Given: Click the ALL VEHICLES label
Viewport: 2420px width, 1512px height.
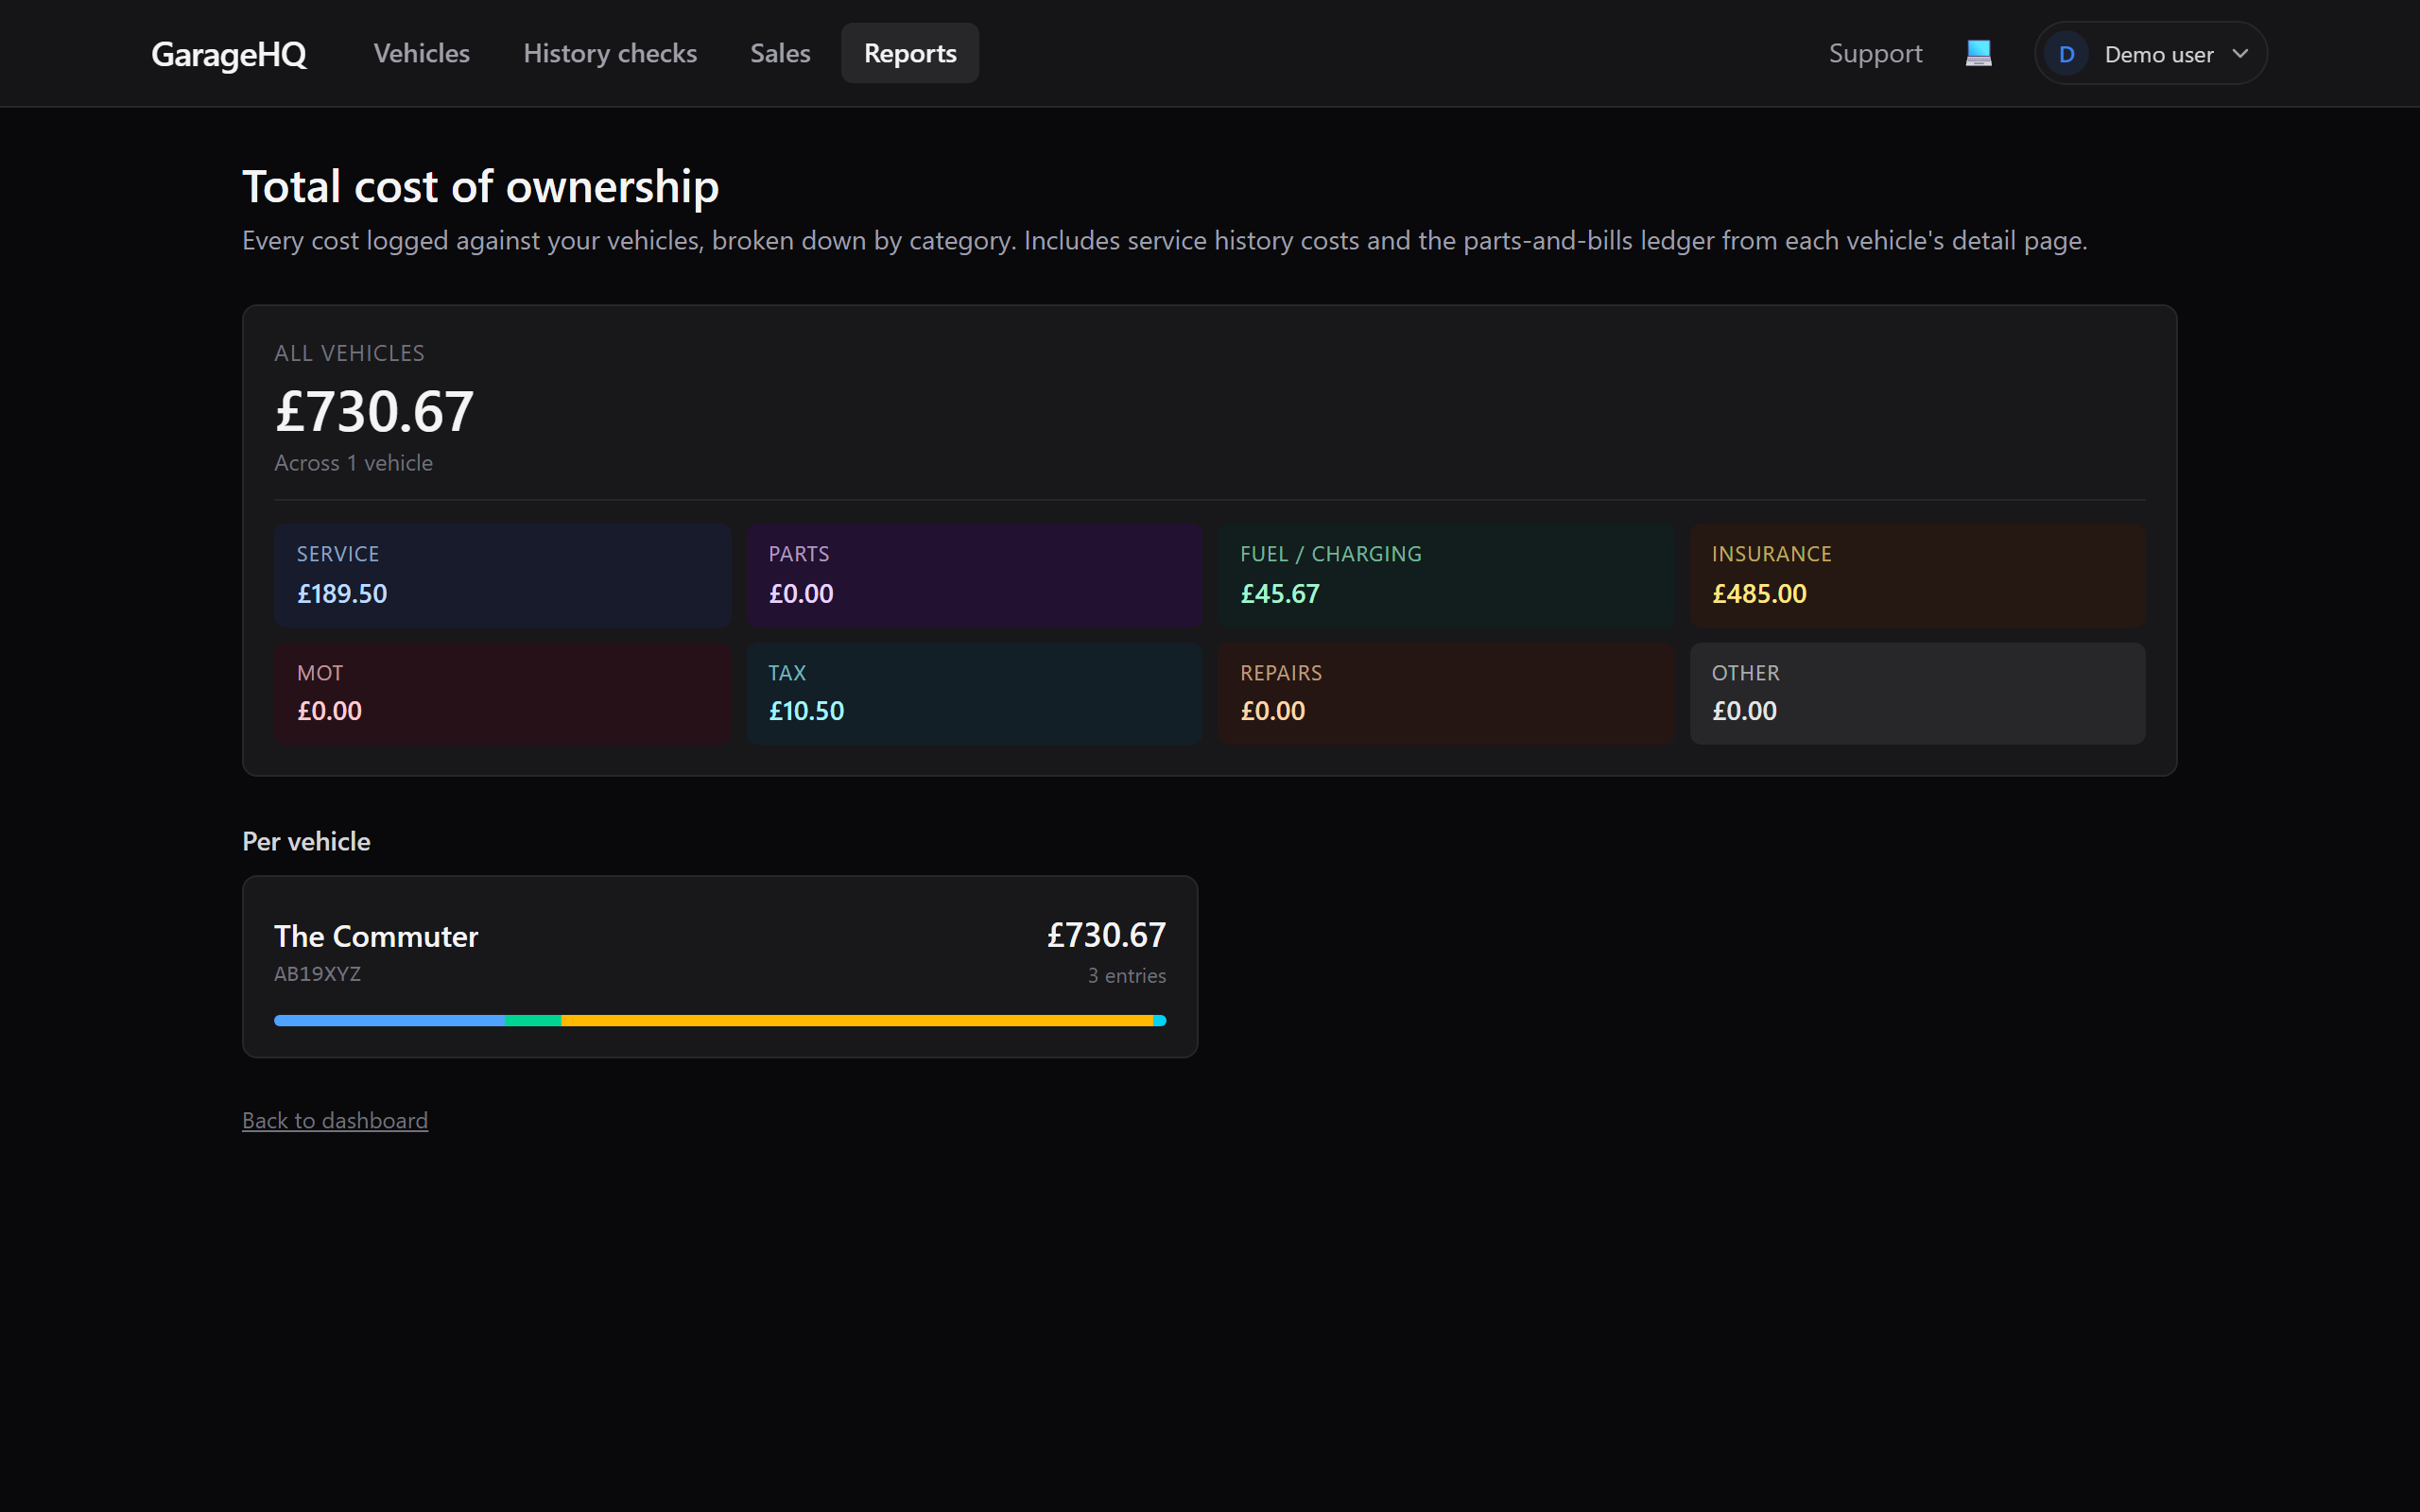Looking at the screenshot, I should [349, 353].
